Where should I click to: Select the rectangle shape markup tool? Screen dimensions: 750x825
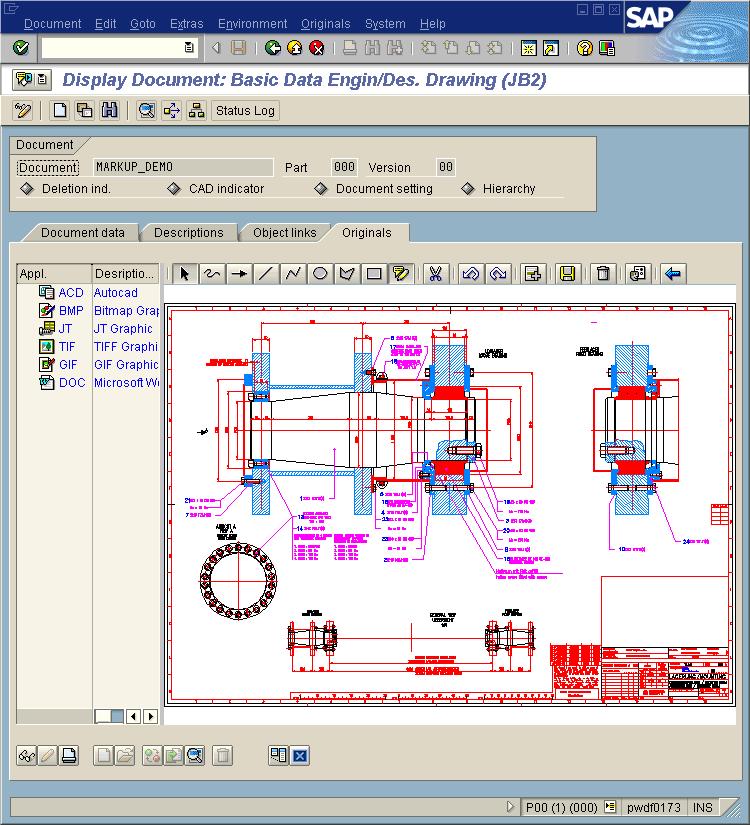point(374,274)
